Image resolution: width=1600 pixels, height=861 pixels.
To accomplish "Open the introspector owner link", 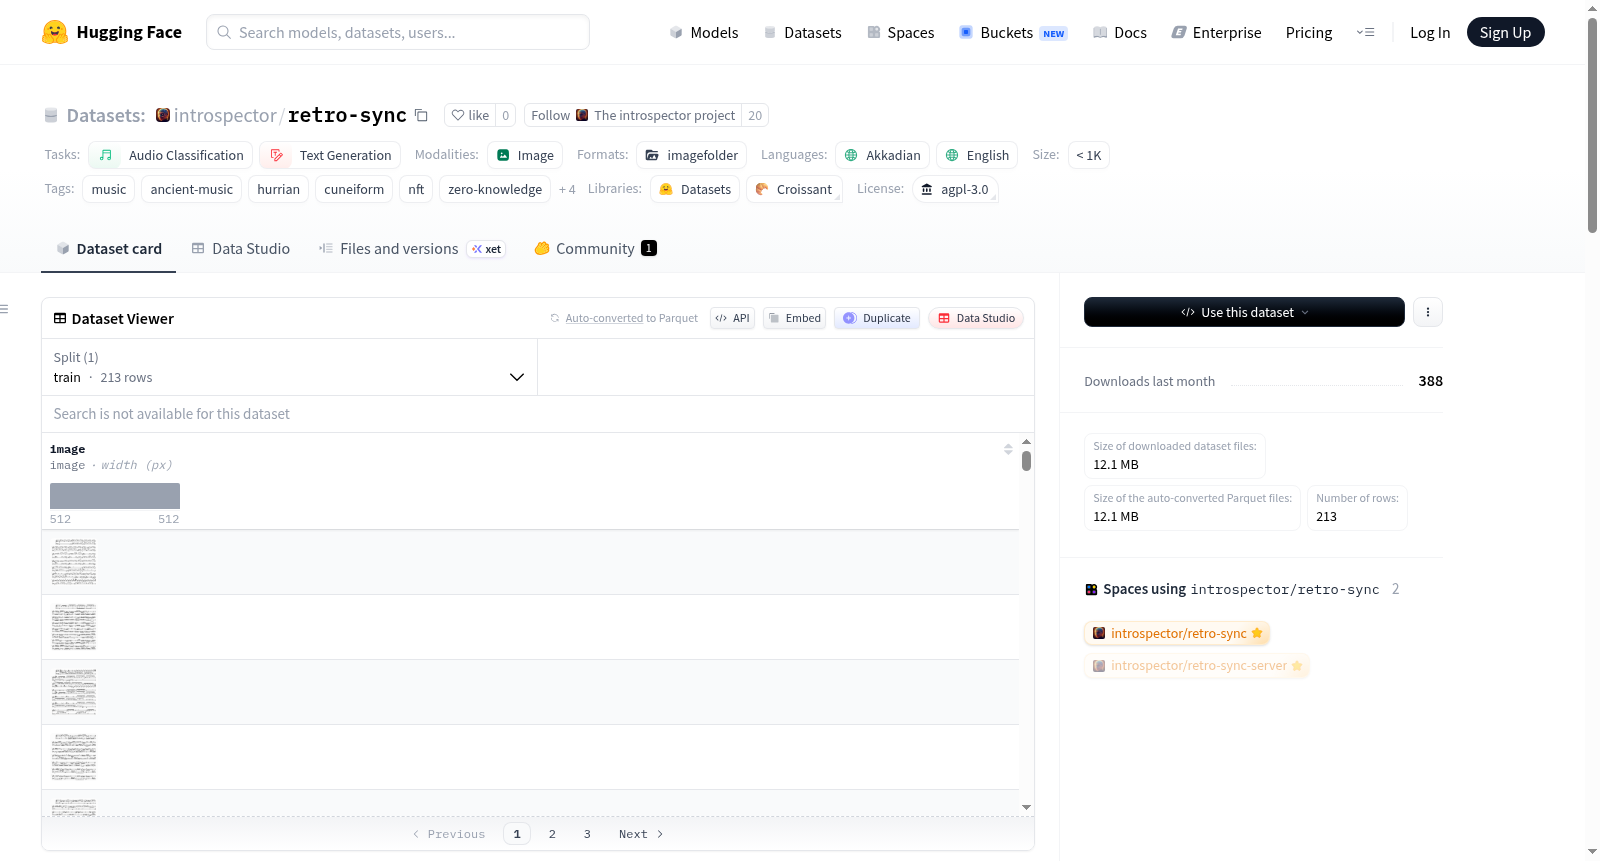I will pos(225,115).
